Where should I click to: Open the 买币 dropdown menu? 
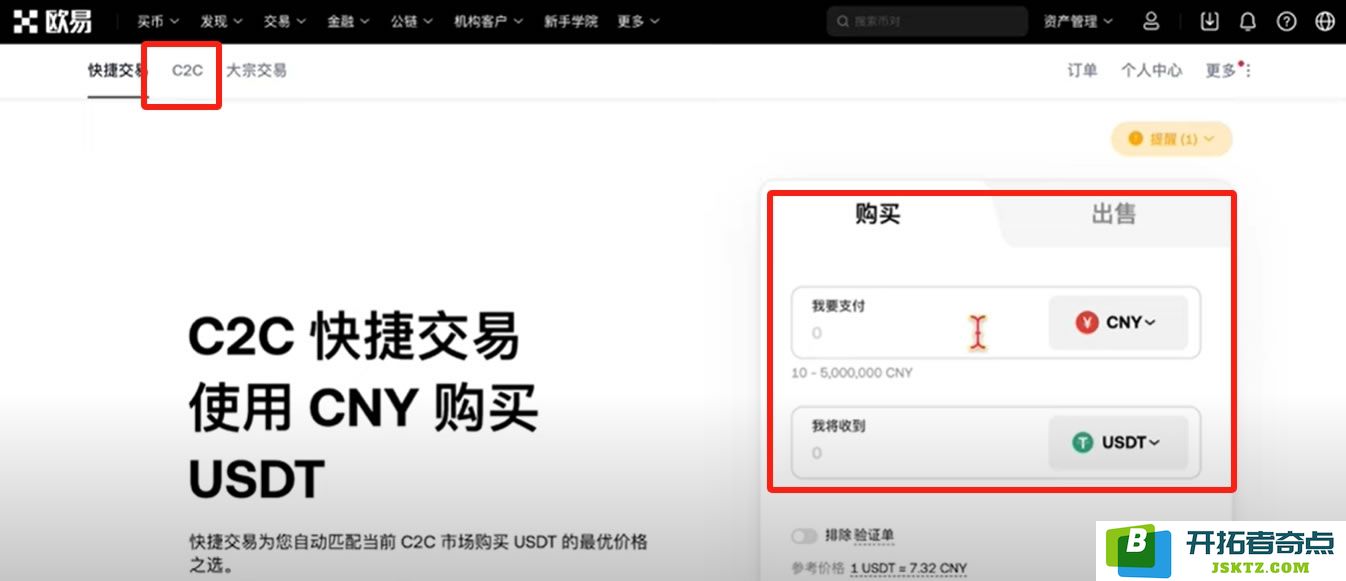click(x=158, y=21)
